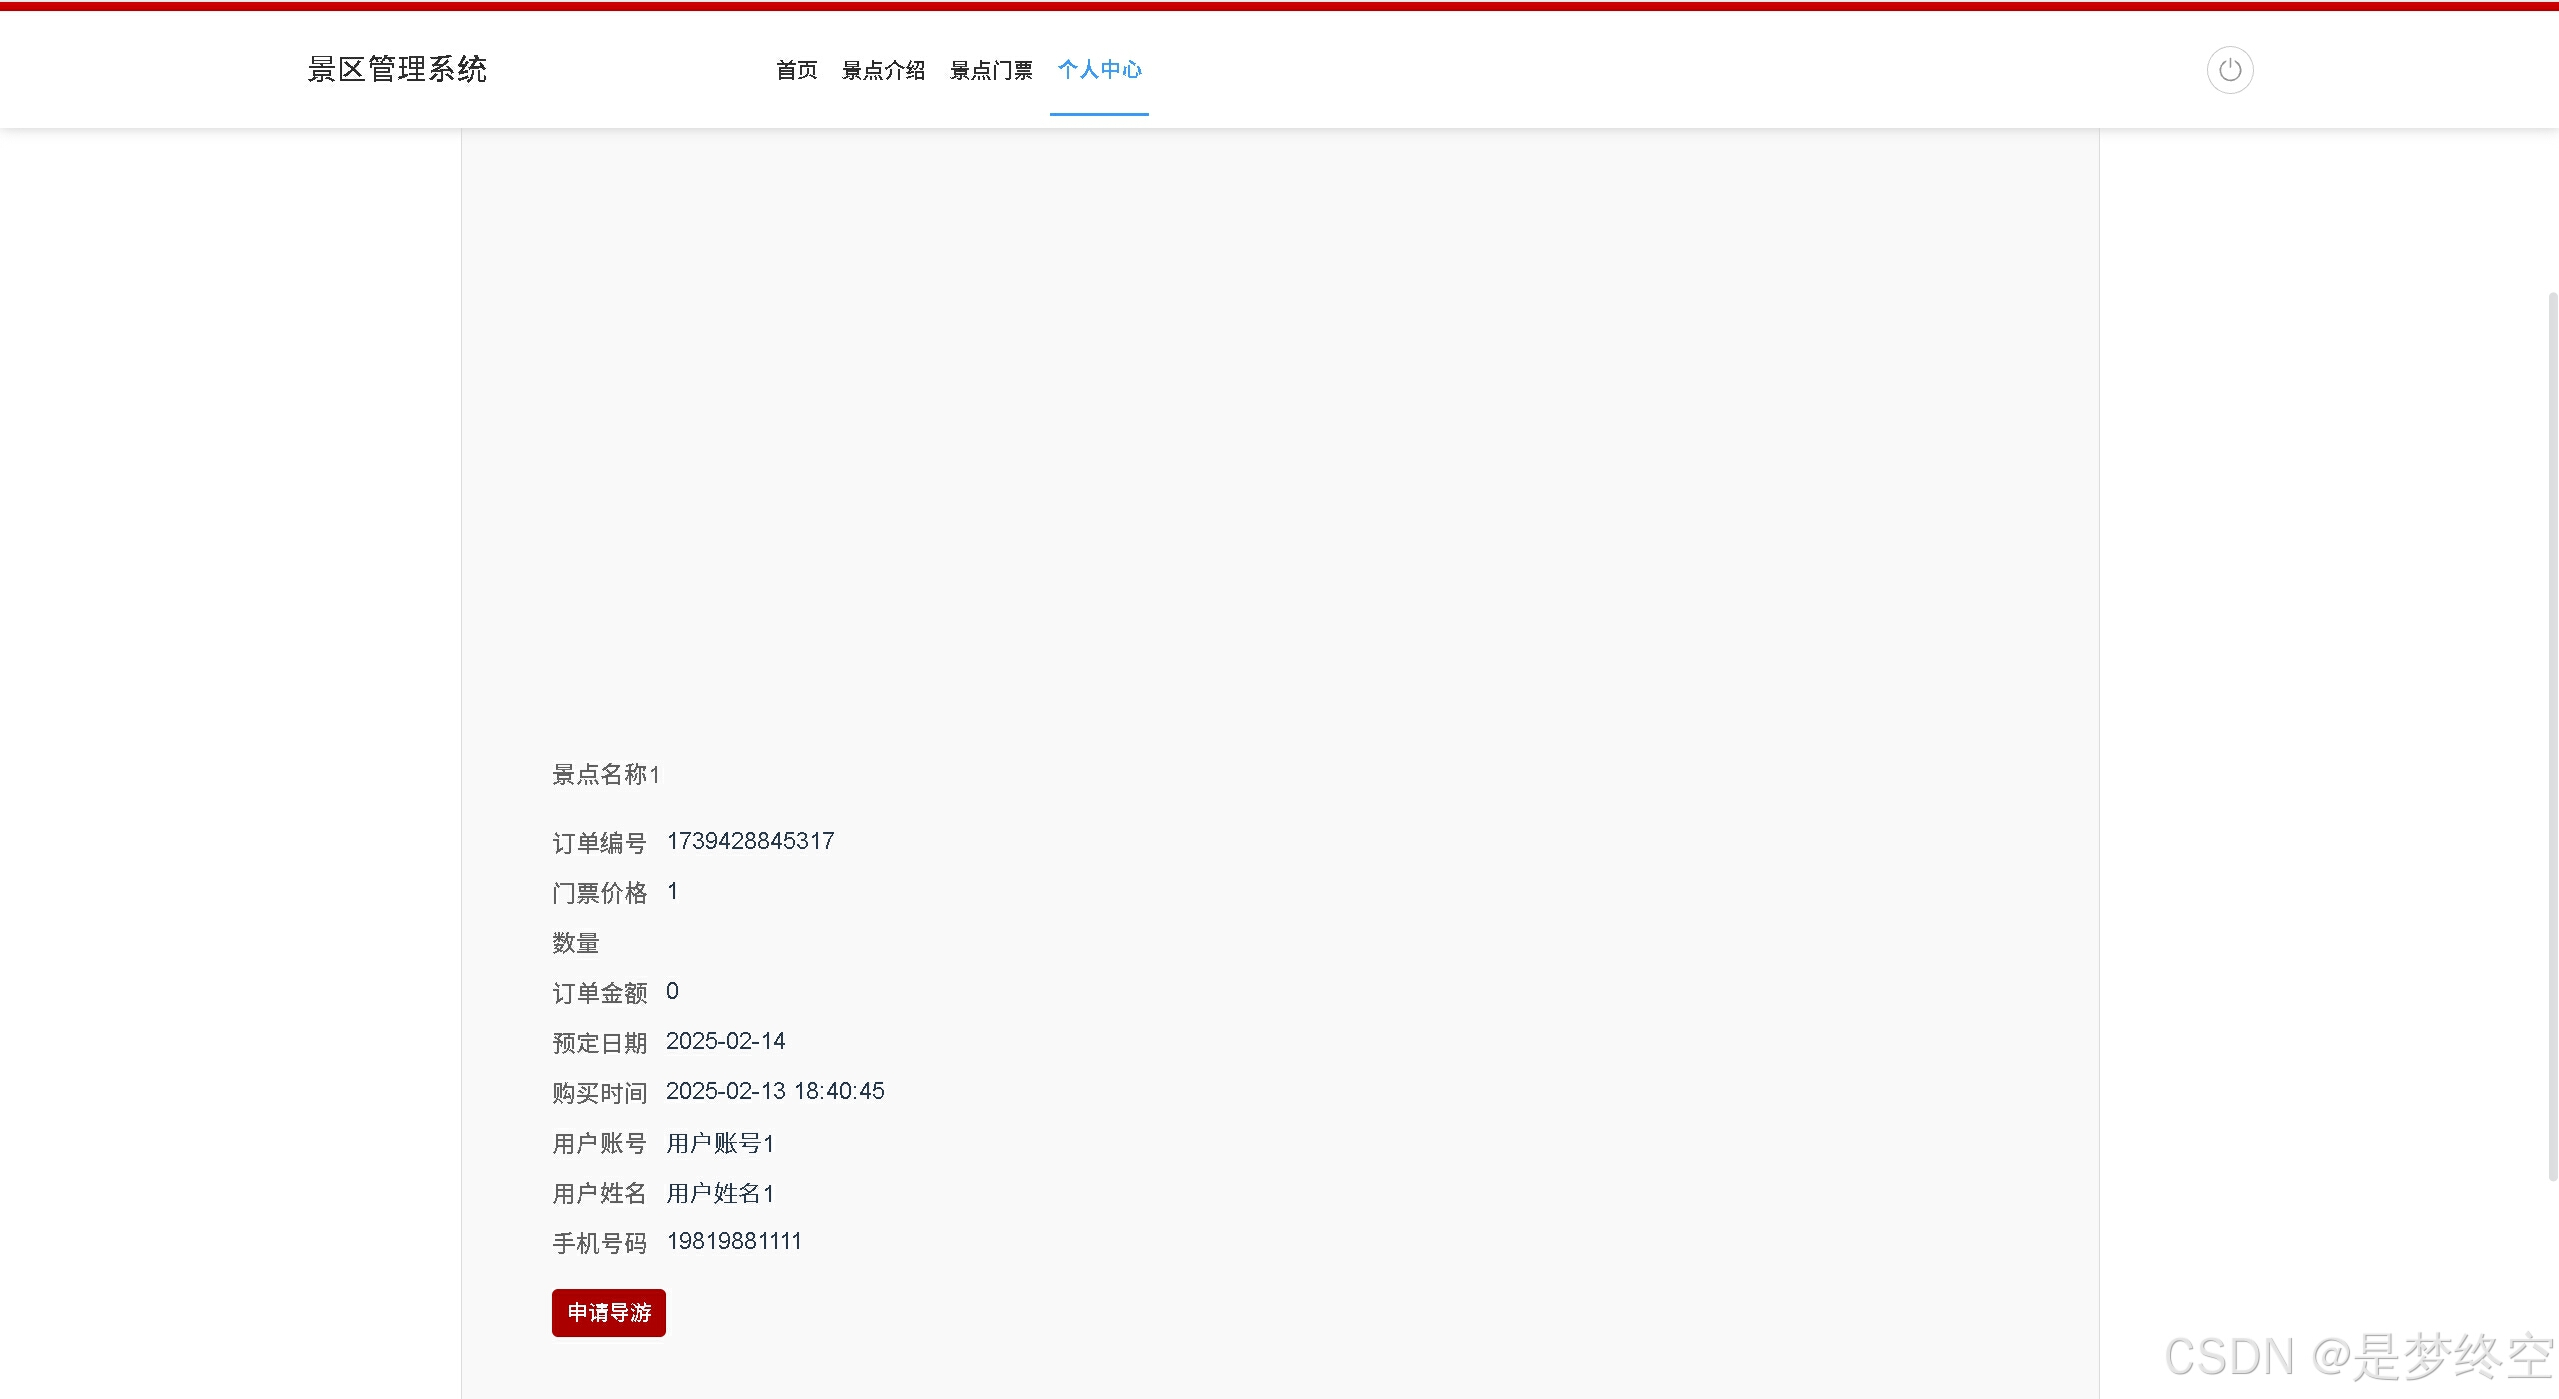The width and height of the screenshot is (2559, 1399).
Task: Click phone number 19819881111
Action: (733, 1241)
